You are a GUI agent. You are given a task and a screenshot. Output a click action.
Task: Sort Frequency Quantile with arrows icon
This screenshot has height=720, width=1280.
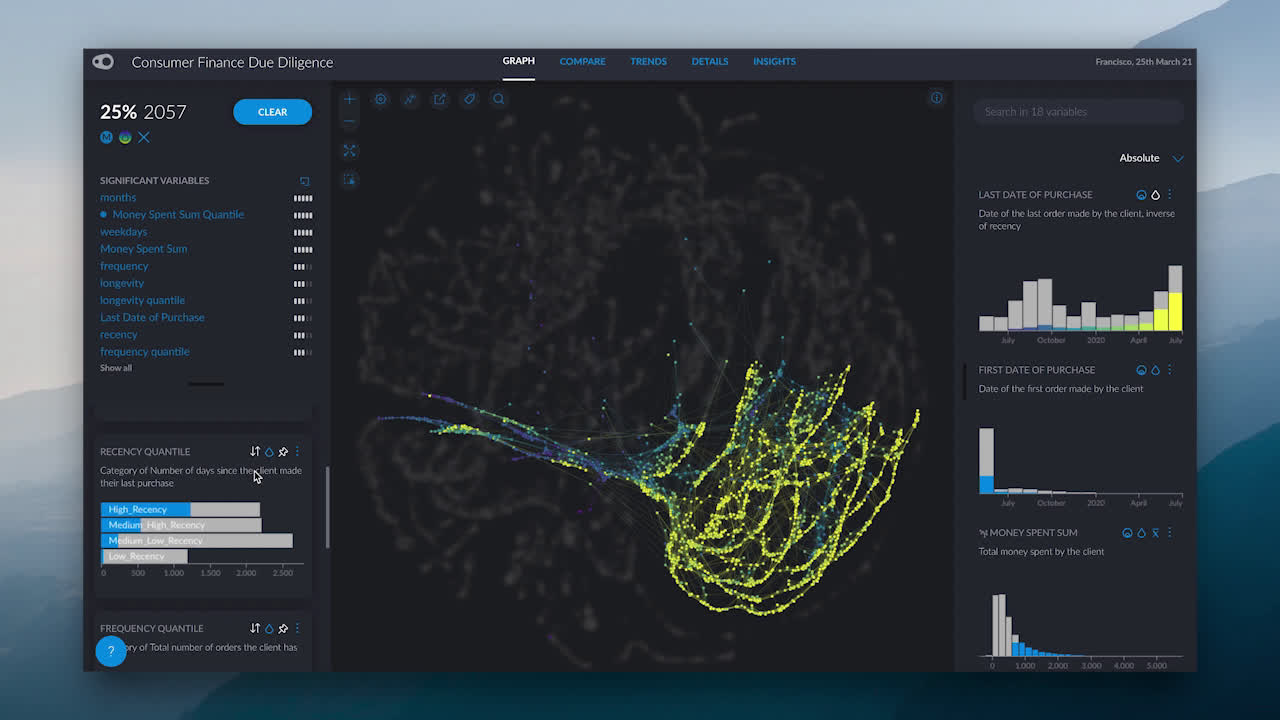[255, 628]
